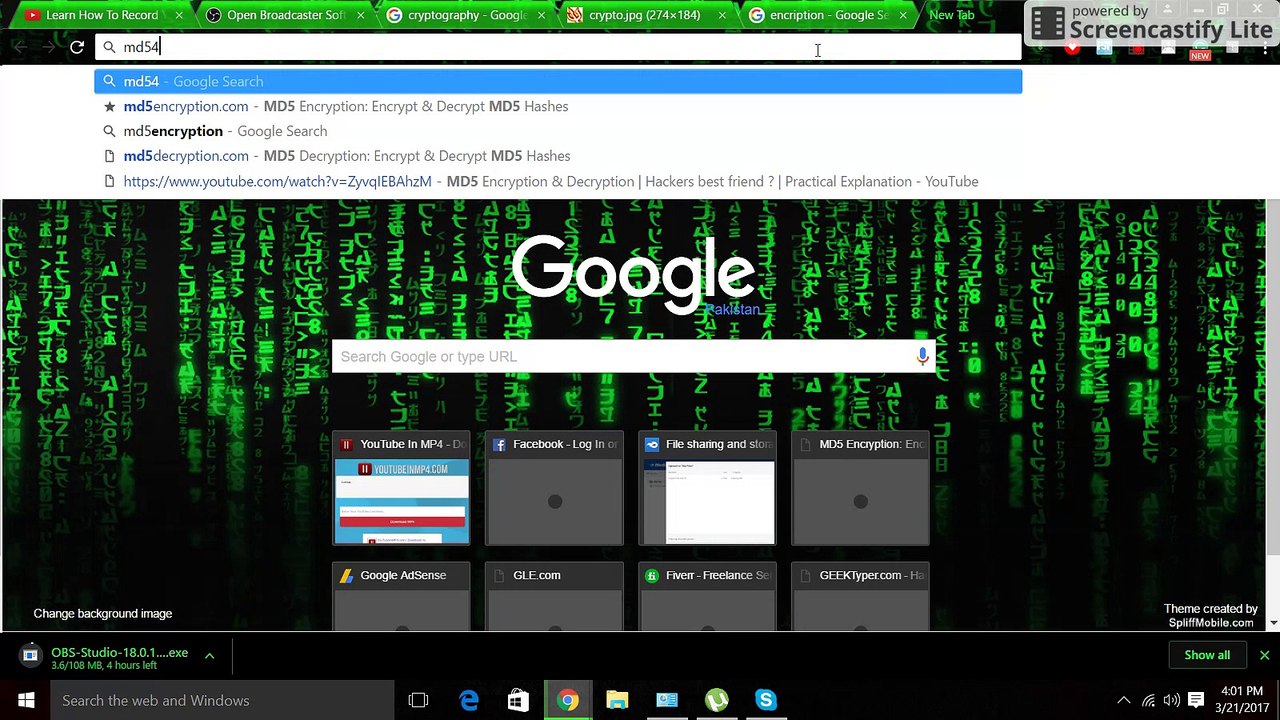This screenshot has width=1280, height=720.
Task: Switch to Learn How To Record tab
Action: (x=100, y=15)
